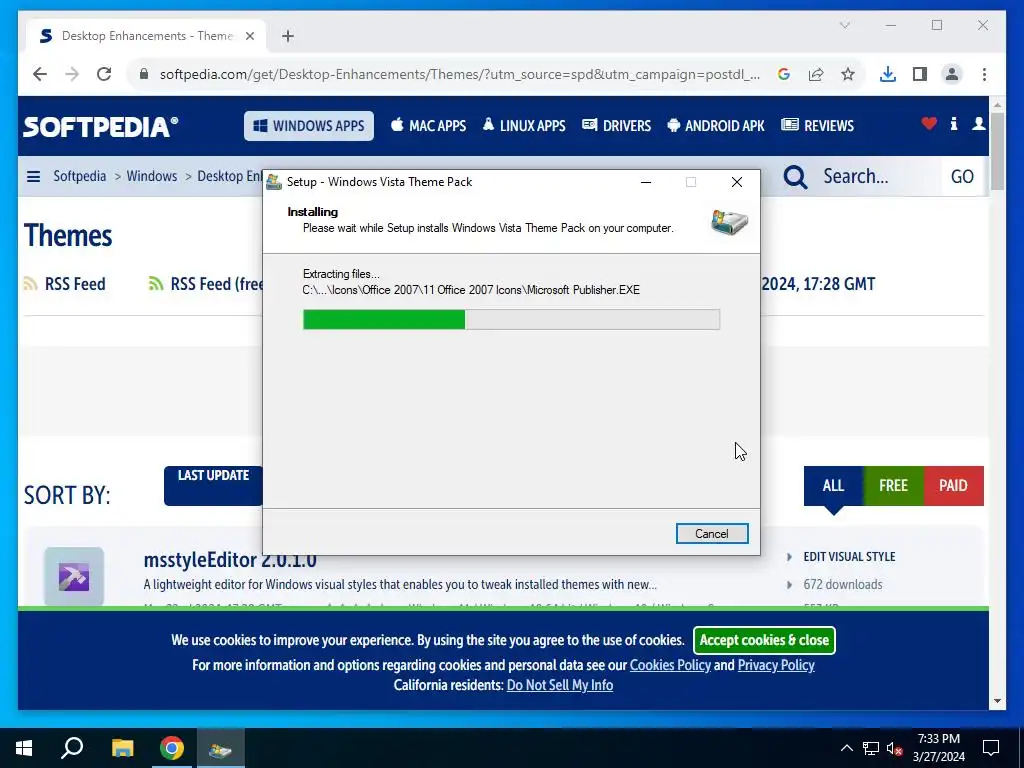Viewport: 1024px width, 768px height.
Task: Click the Softpedia search magnifier icon
Action: pyautogui.click(x=795, y=176)
